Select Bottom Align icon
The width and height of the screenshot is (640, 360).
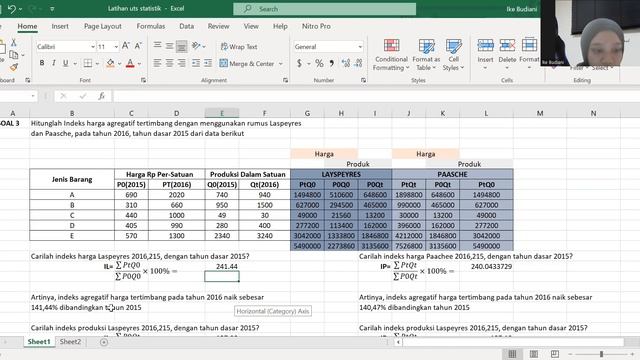[182, 46]
